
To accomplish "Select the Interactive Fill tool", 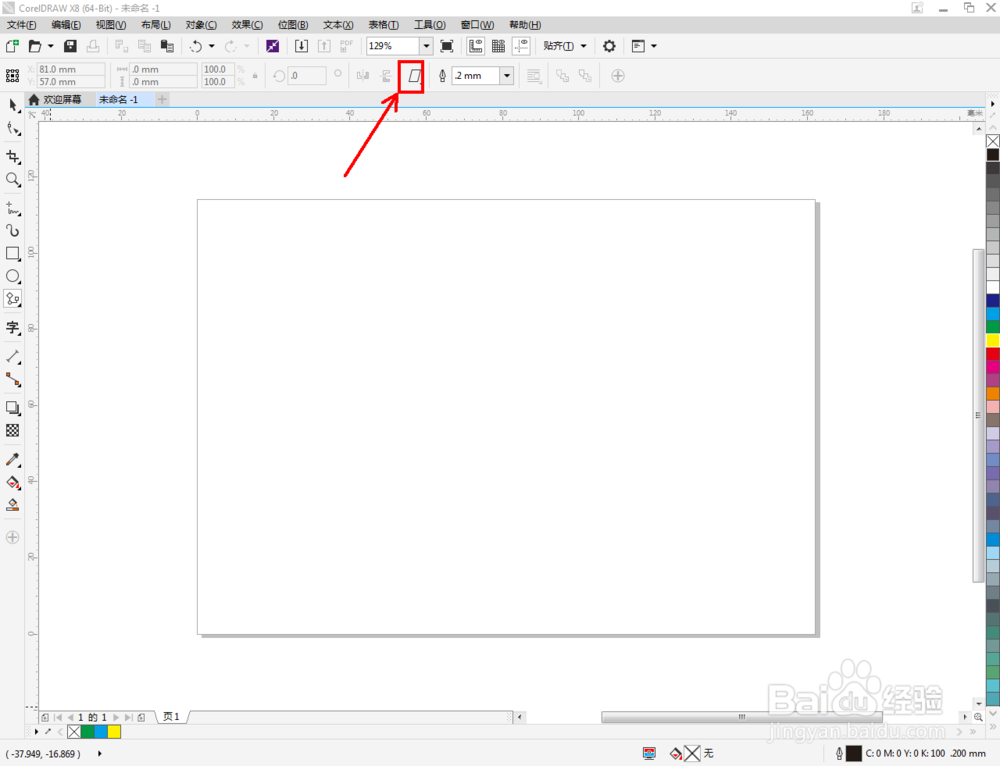I will (x=13, y=482).
